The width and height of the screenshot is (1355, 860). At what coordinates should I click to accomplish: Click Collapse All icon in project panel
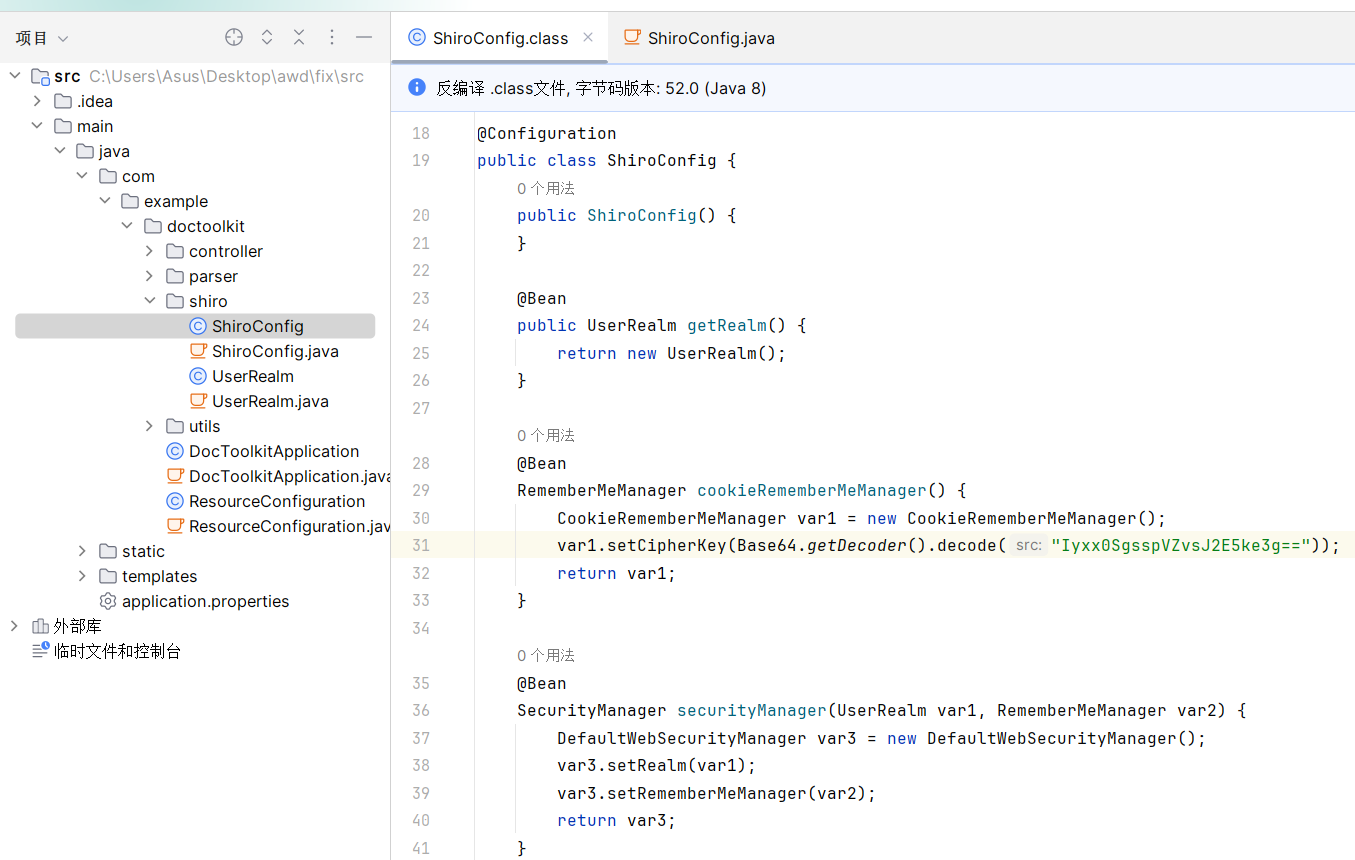pyautogui.click(x=299, y=38)
